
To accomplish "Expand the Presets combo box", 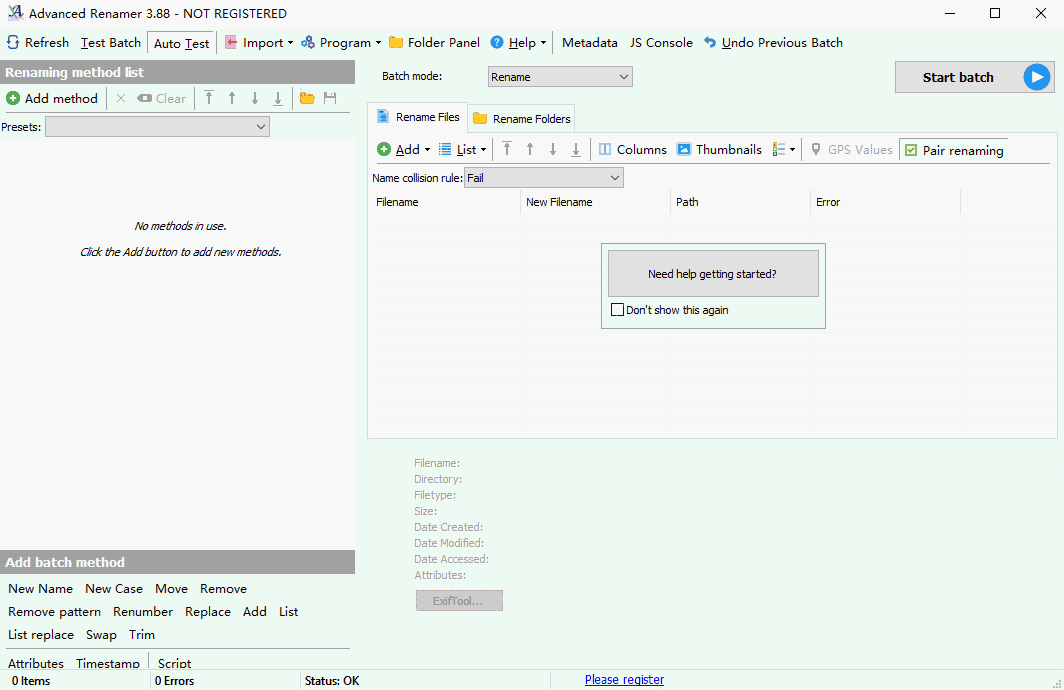I will [157, 127].
